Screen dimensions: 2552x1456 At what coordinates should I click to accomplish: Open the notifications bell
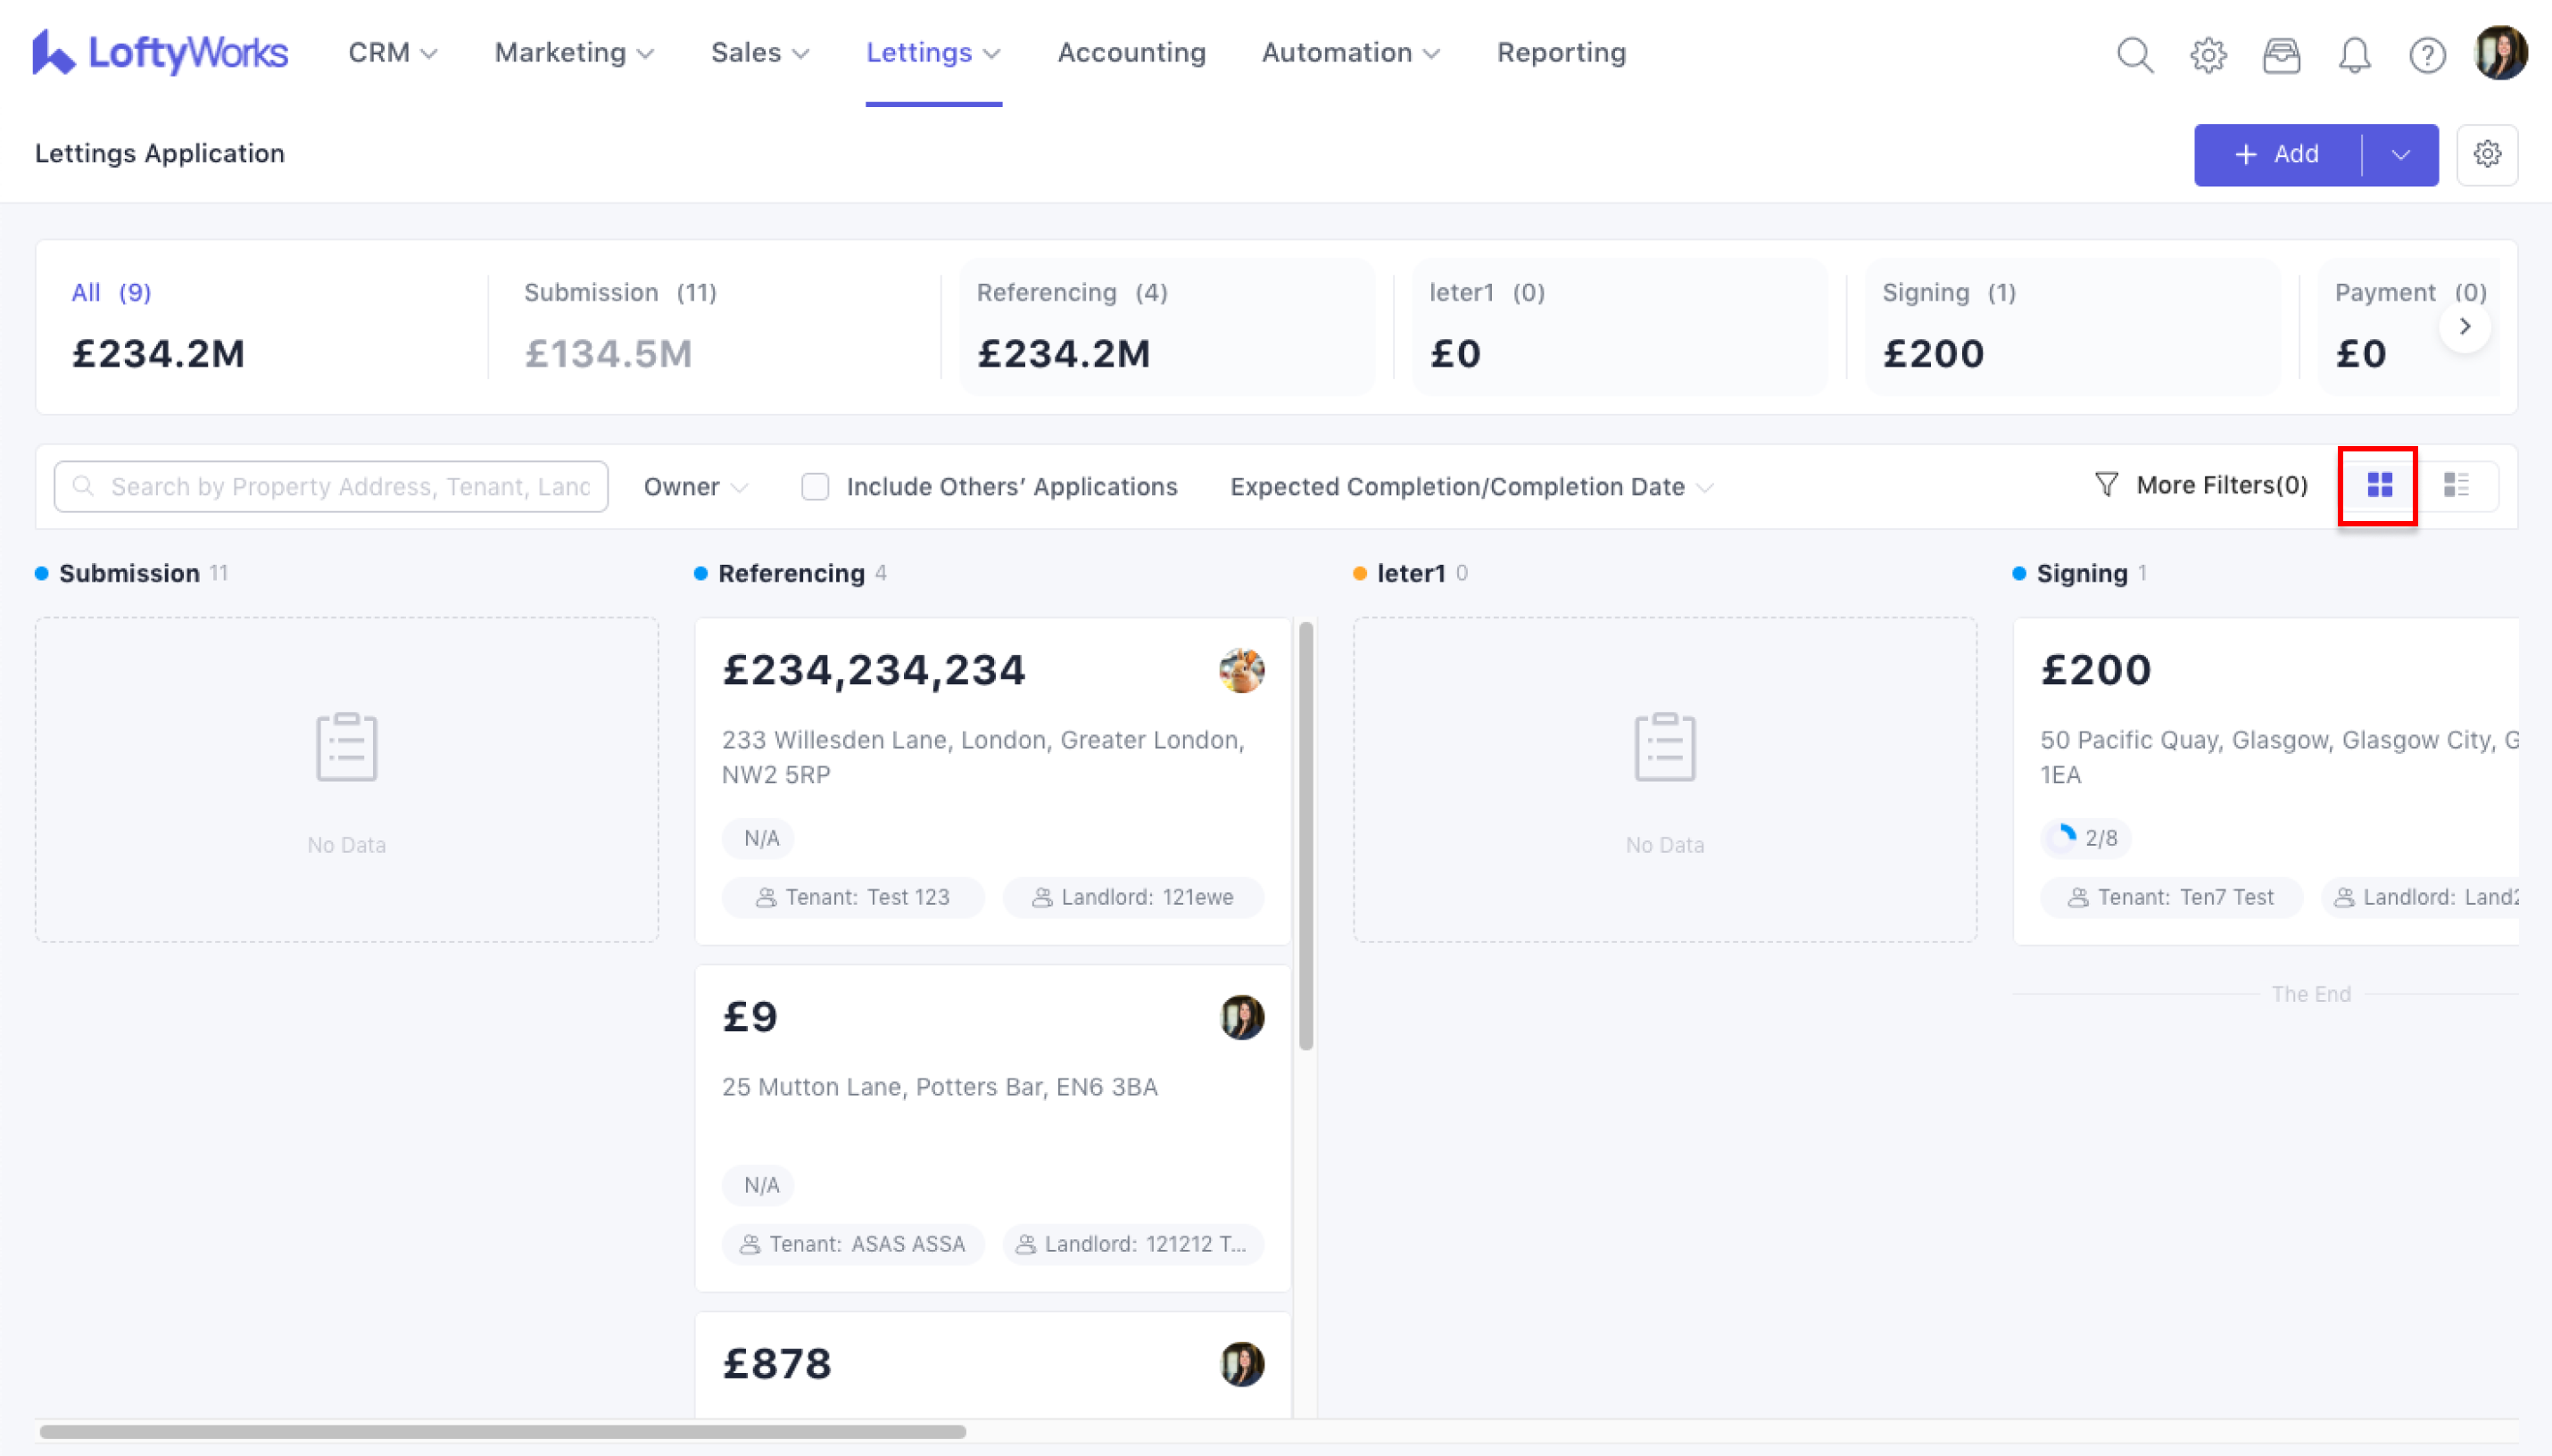point(2354,54)
